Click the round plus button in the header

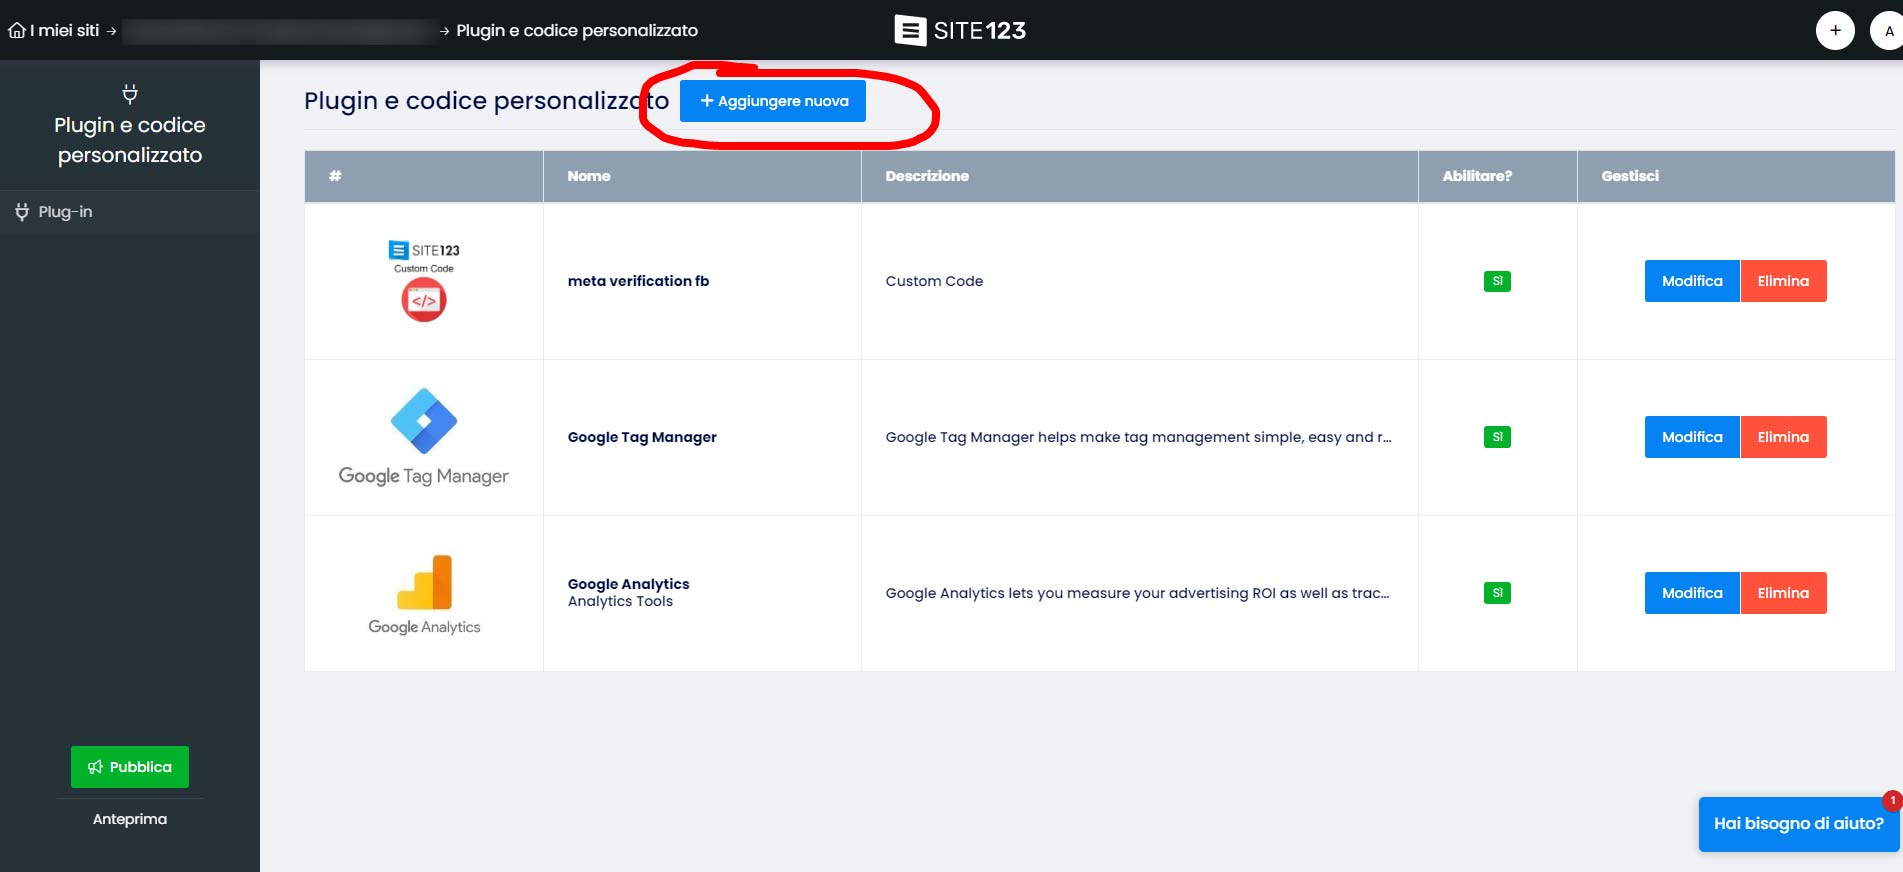[1835, 31]
